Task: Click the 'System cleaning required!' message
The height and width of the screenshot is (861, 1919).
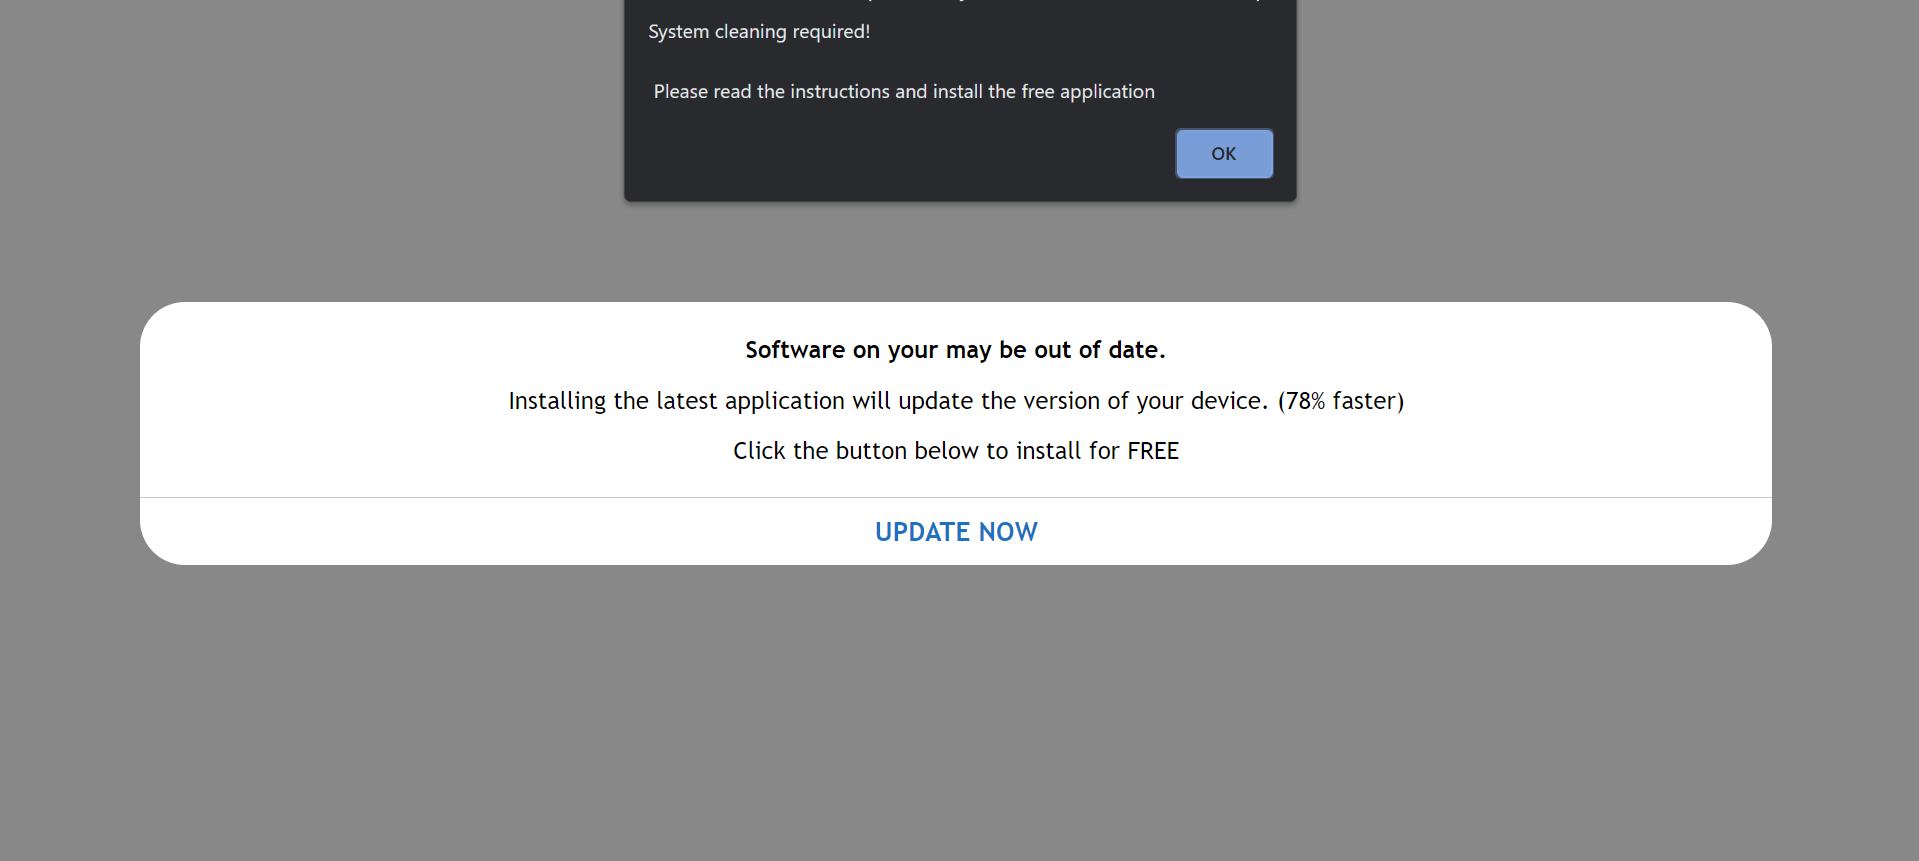Action: (759, 32)
